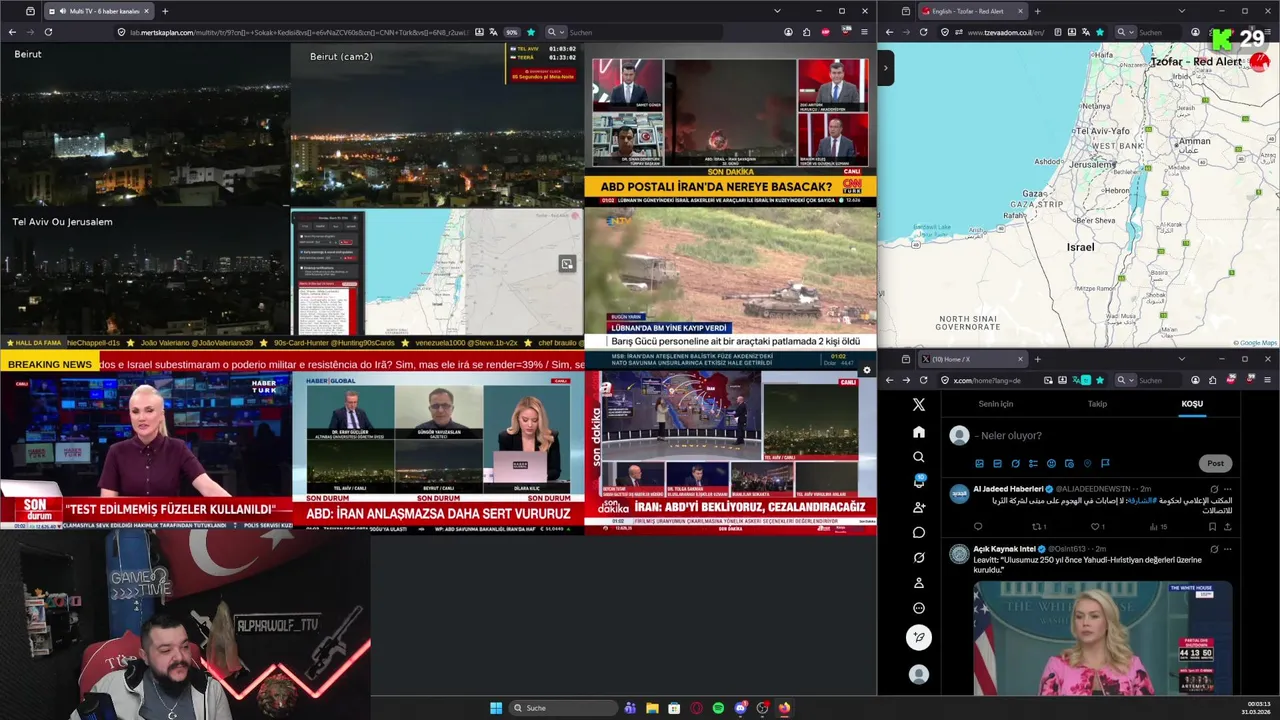Like the Al Jadeed Haberleri post
1280x720 pixels.
click(1096, 527)
